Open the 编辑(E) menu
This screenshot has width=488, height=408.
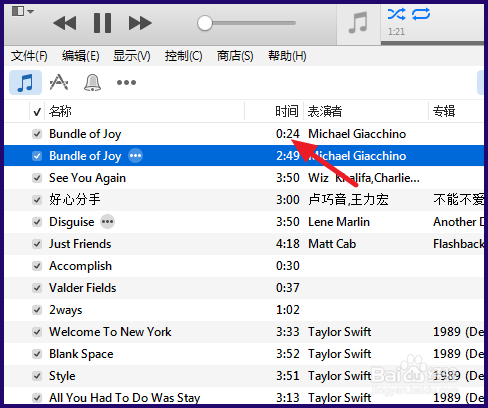[81, 56]
